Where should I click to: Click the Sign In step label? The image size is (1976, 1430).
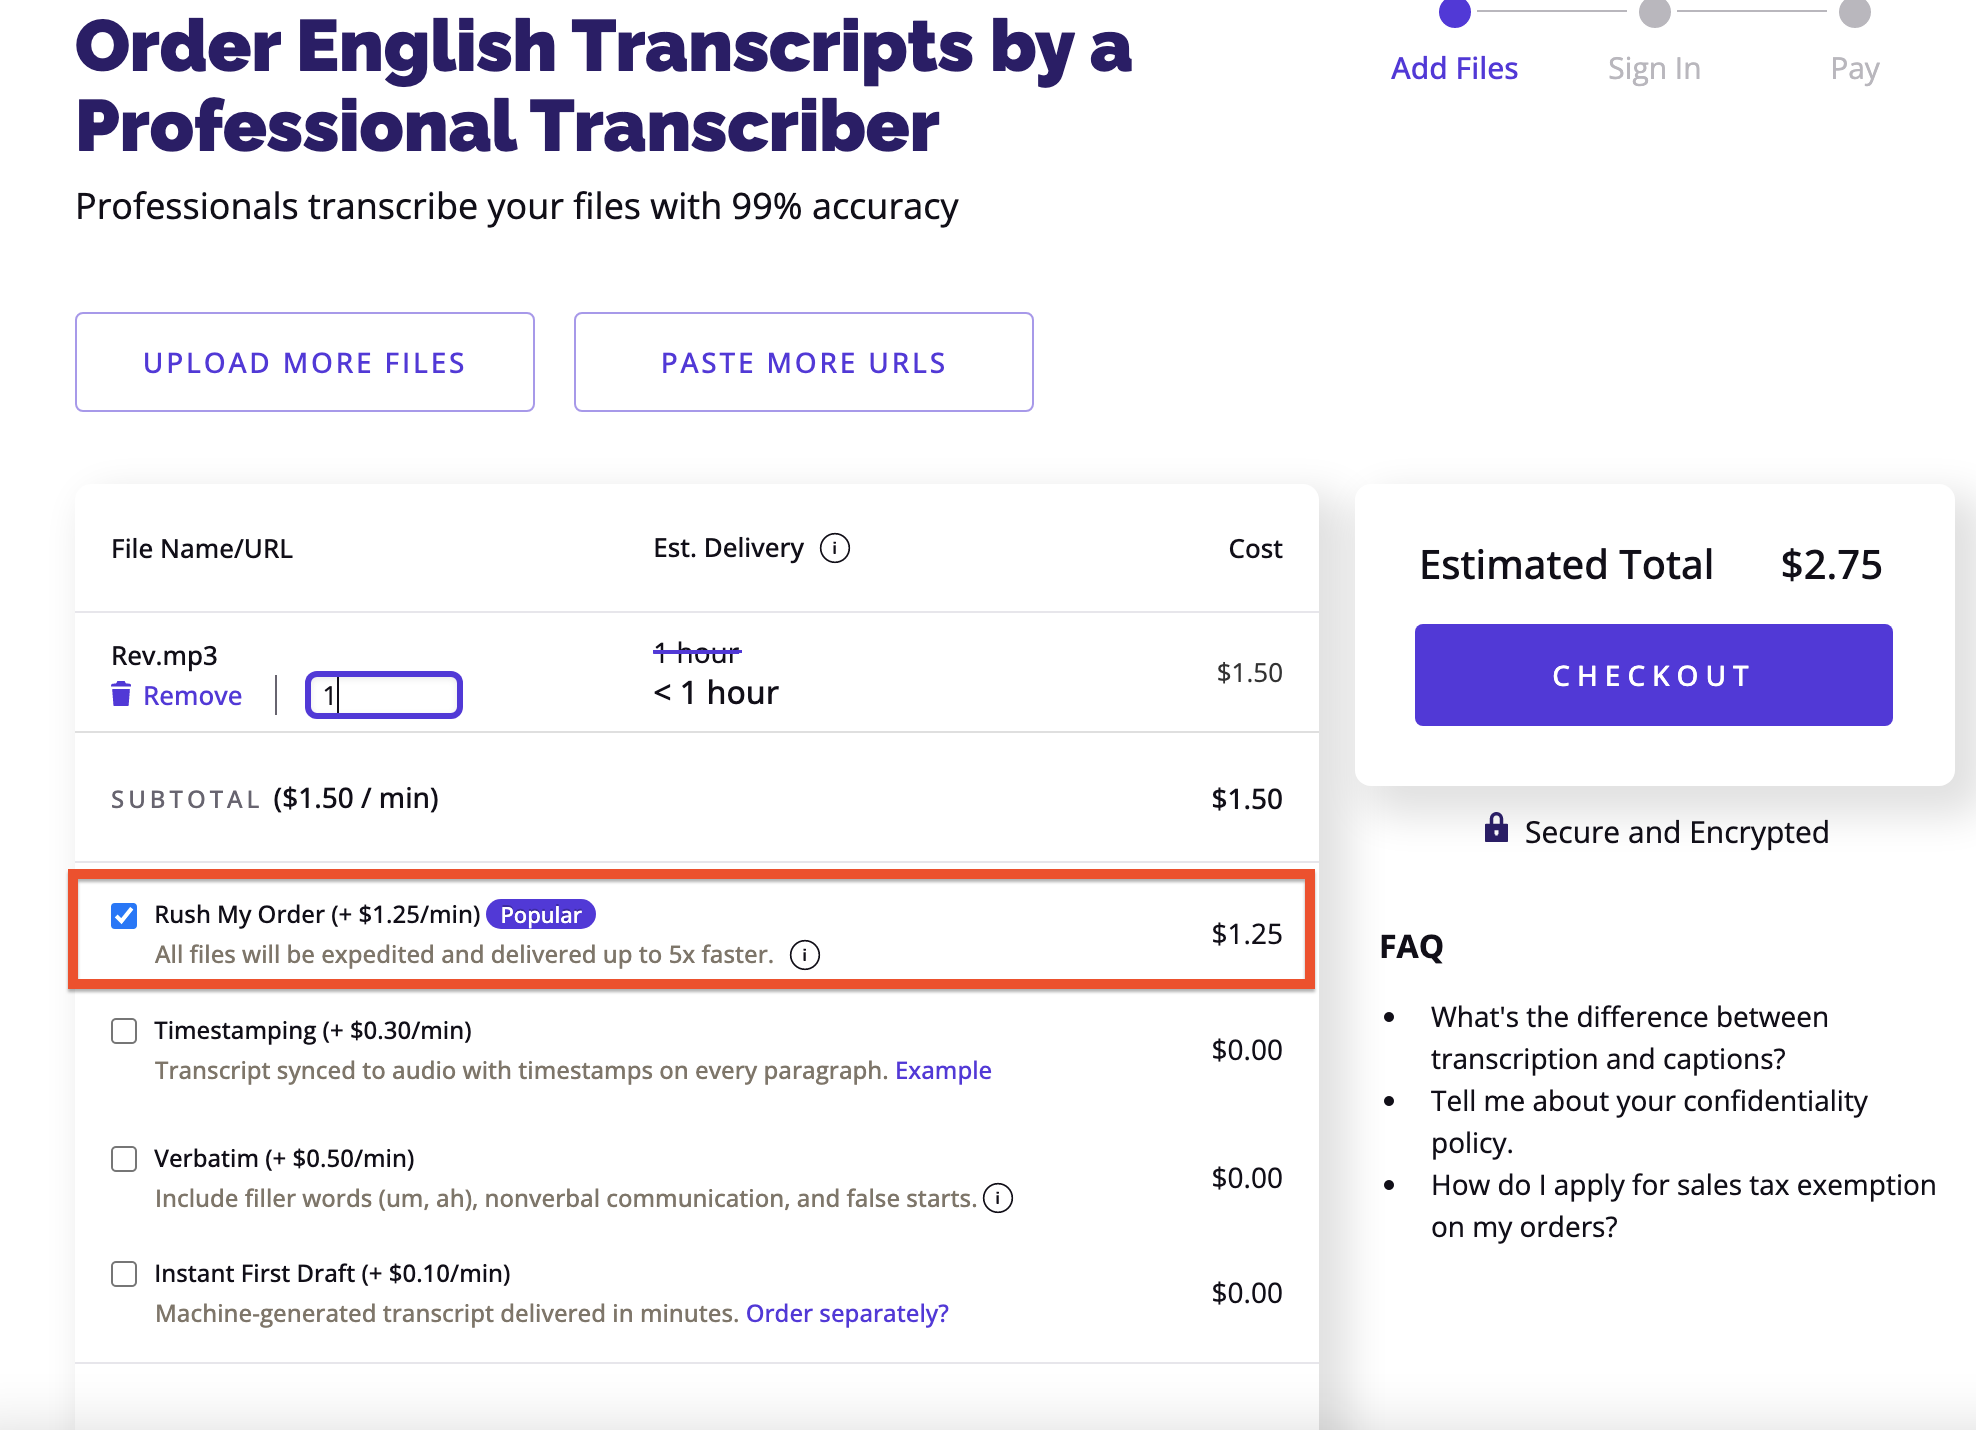(x=1655, y=68)
